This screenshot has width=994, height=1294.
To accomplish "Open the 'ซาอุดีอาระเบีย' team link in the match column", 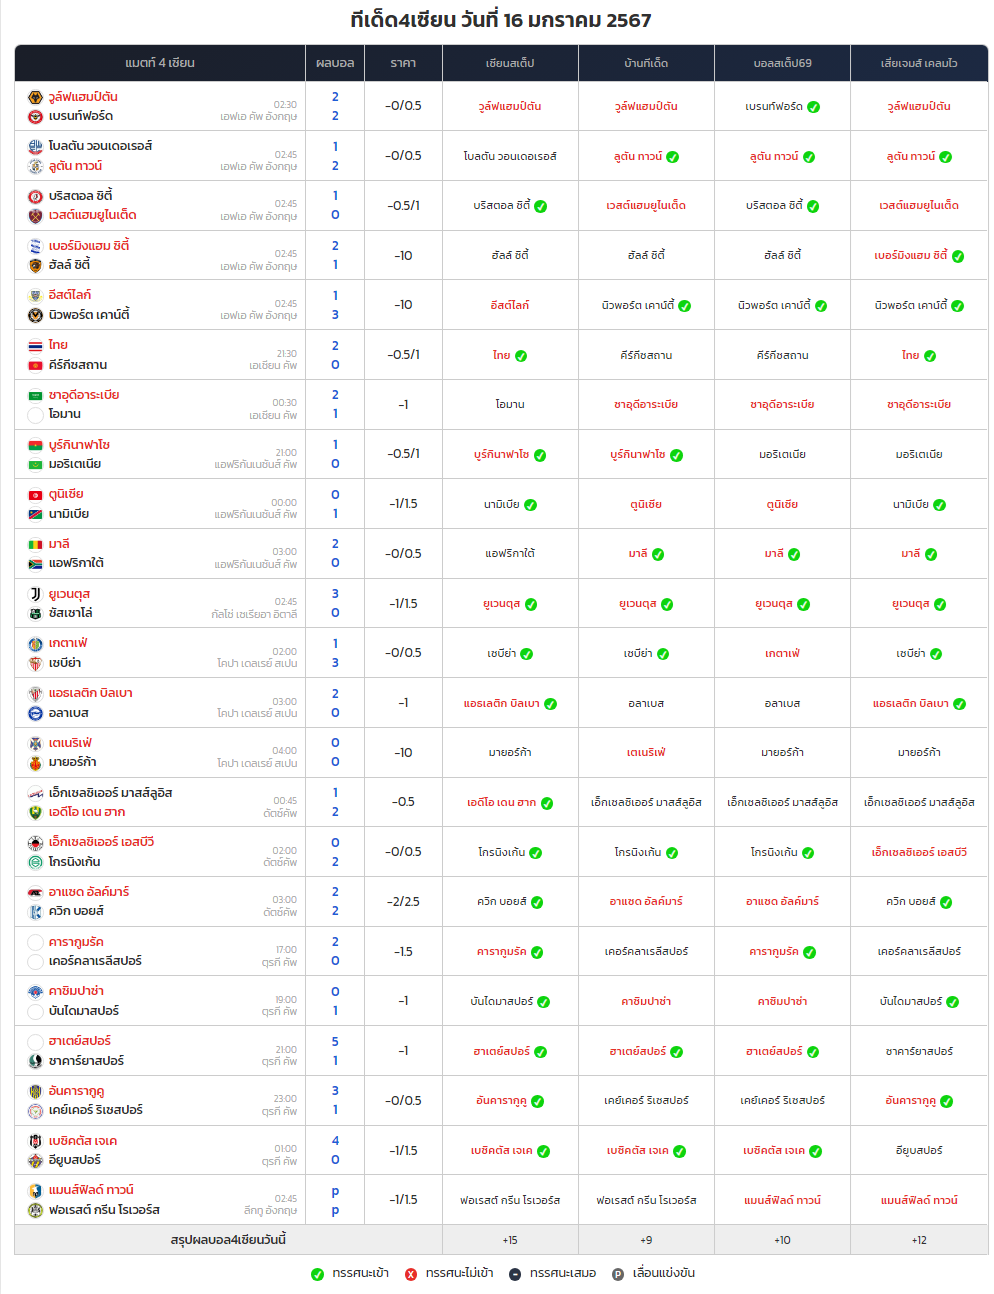I will click(84, 395).
